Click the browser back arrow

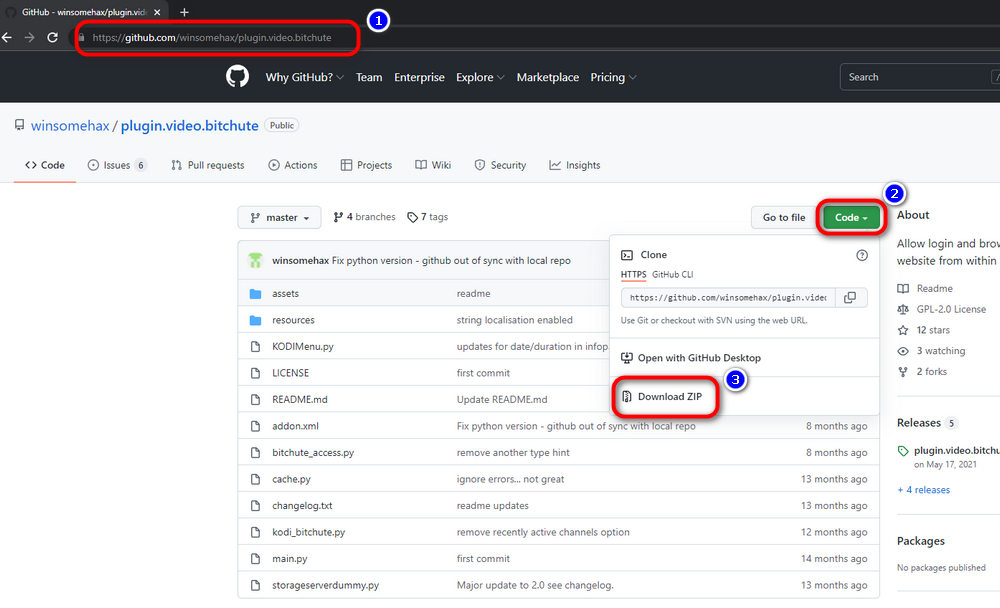point(7,38)
